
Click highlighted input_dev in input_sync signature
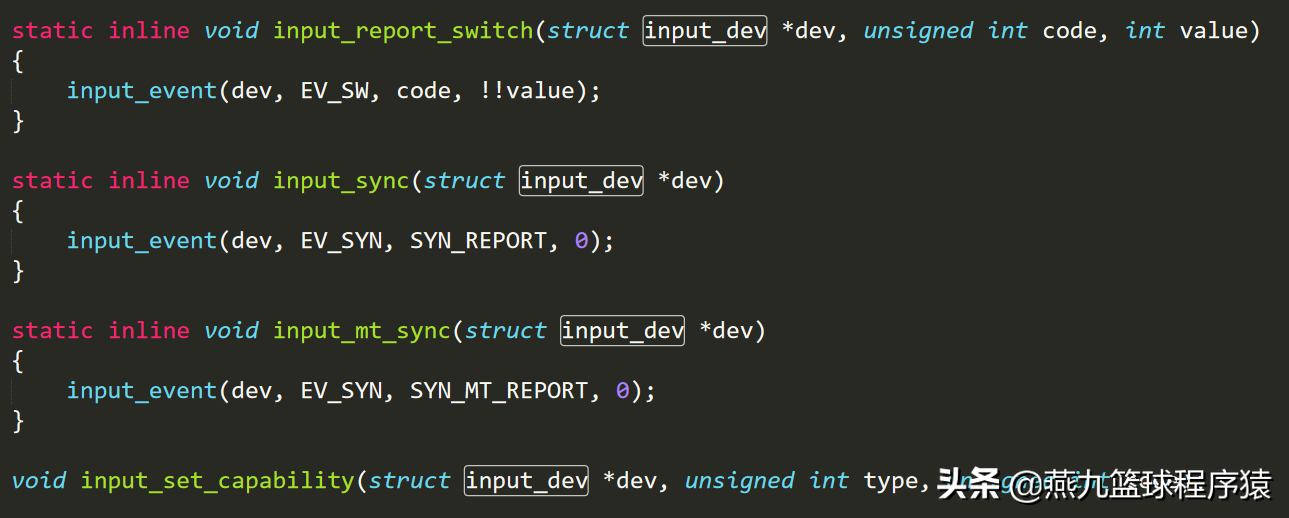pos(581,181)
